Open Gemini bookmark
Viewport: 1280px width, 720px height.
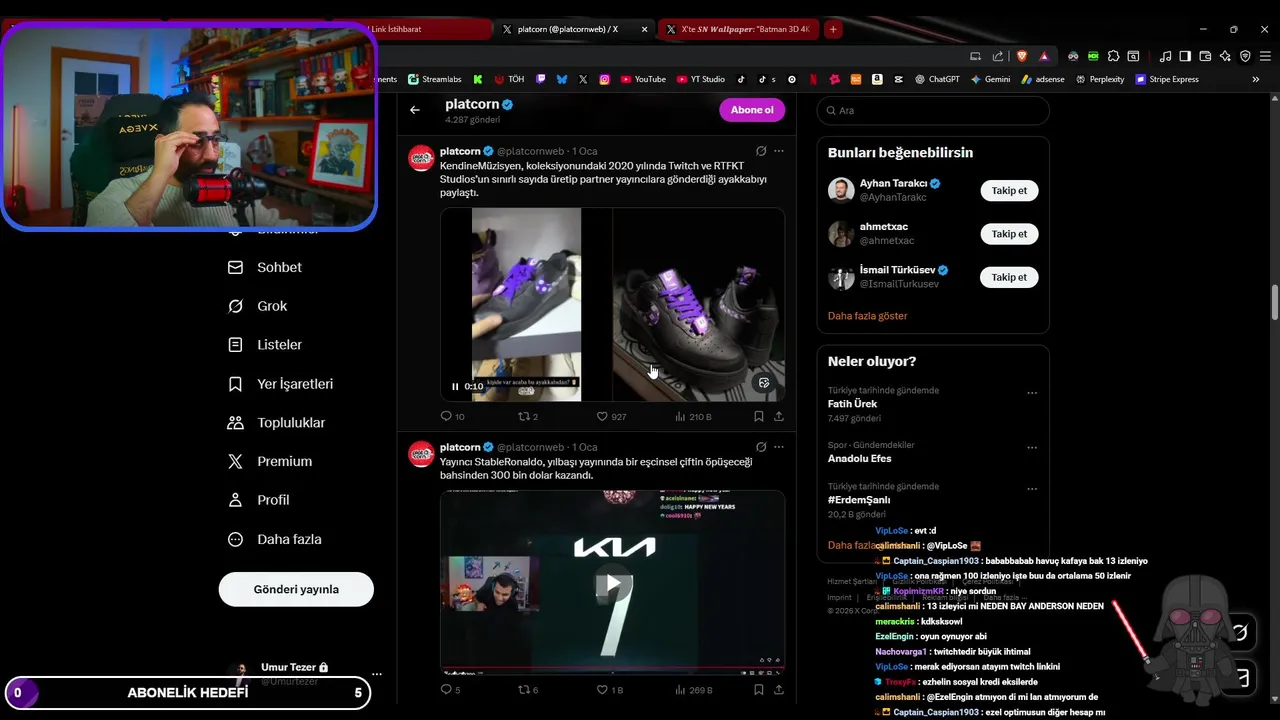[990, 79]
